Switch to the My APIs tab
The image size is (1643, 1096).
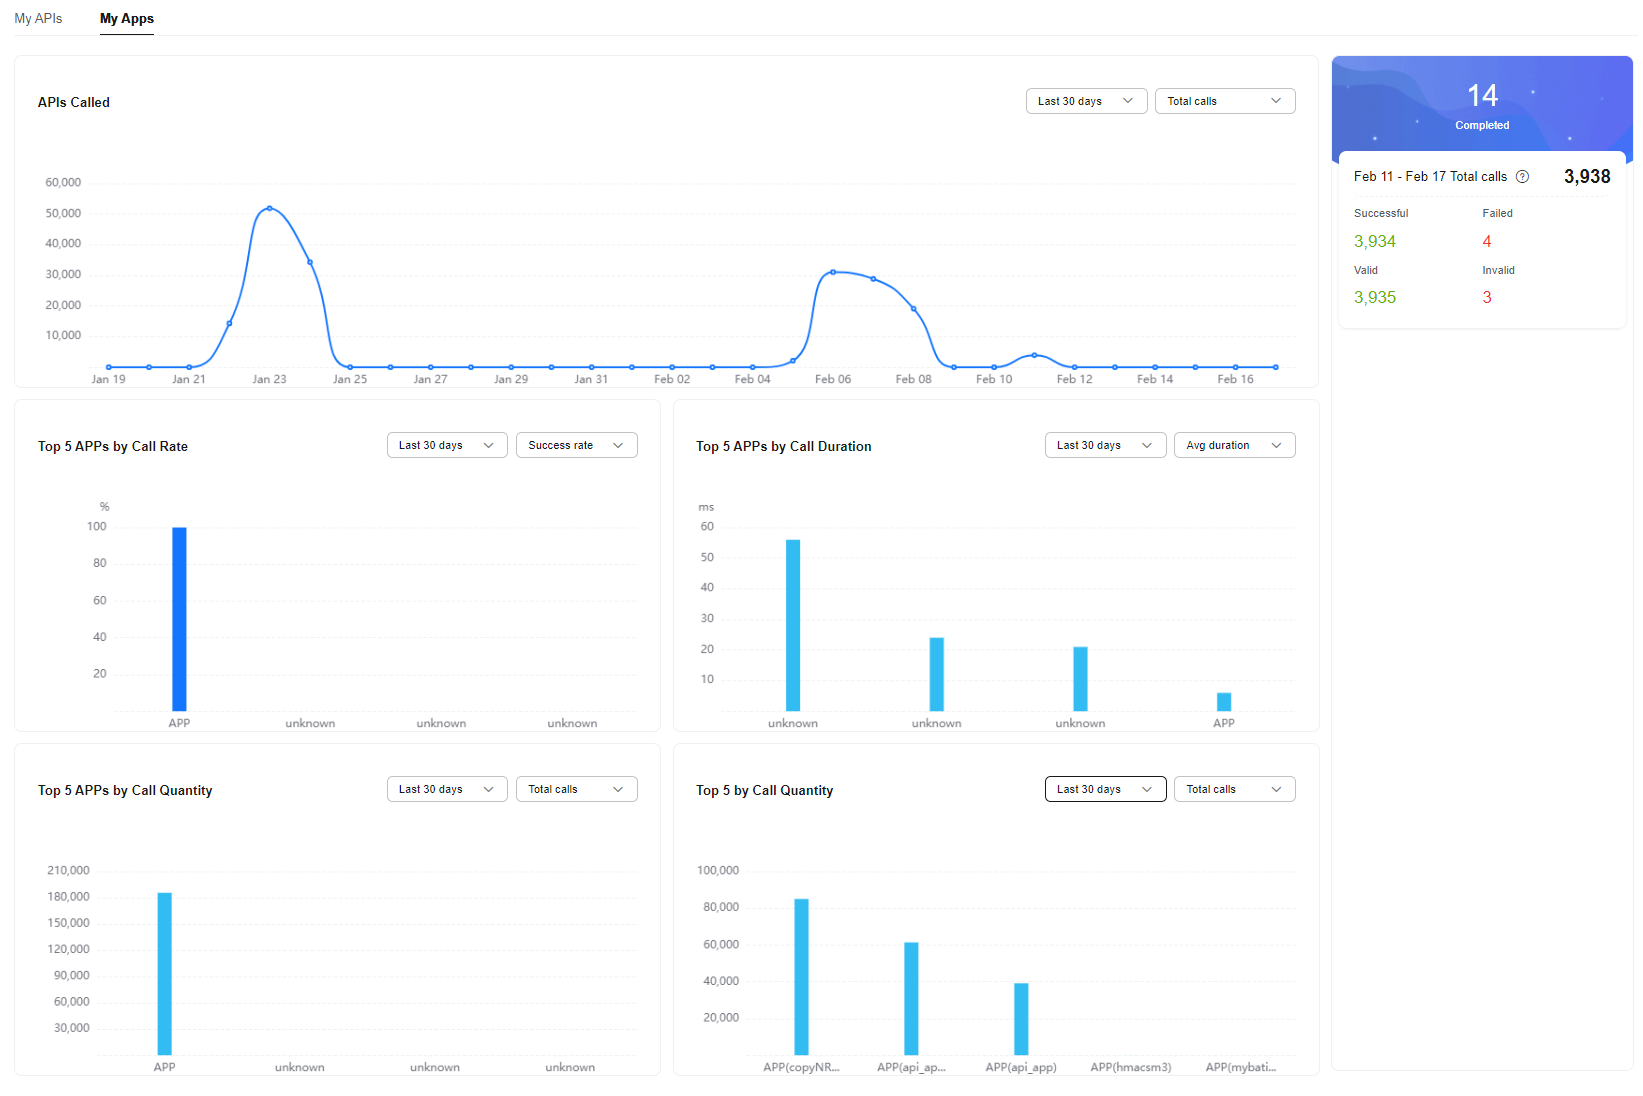click(38, 18)
